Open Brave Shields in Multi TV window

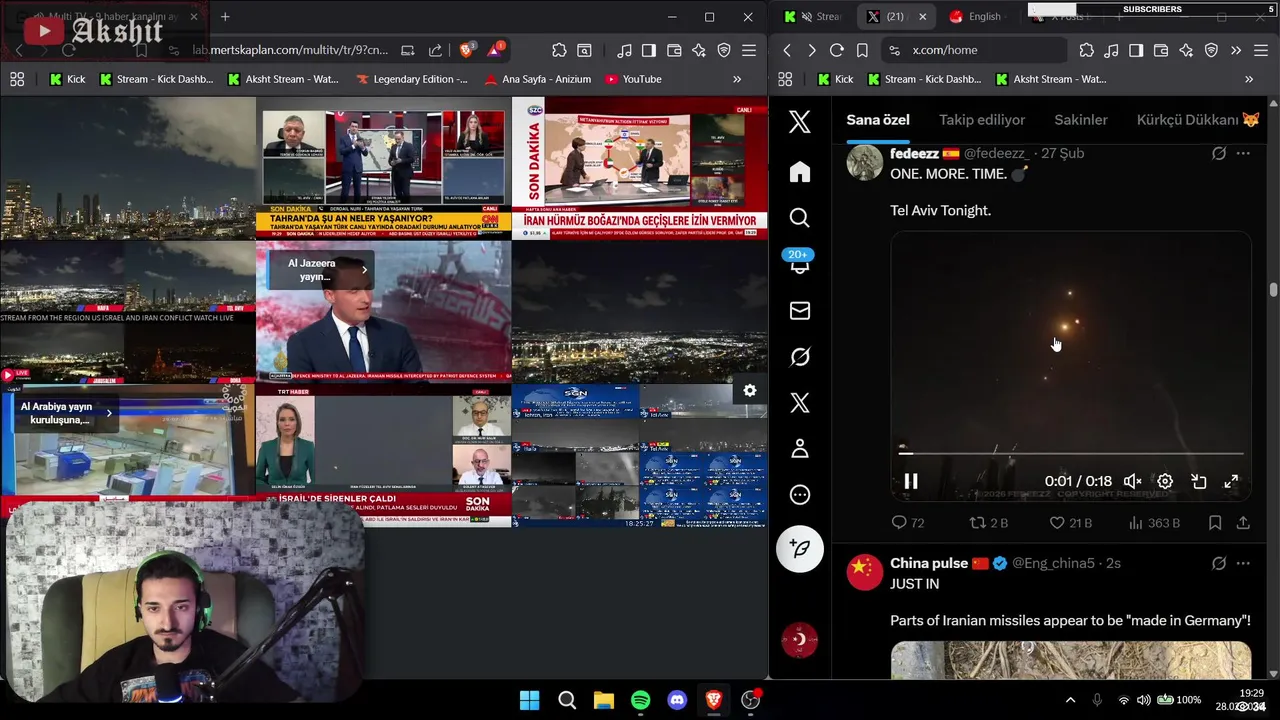(467, 50)
